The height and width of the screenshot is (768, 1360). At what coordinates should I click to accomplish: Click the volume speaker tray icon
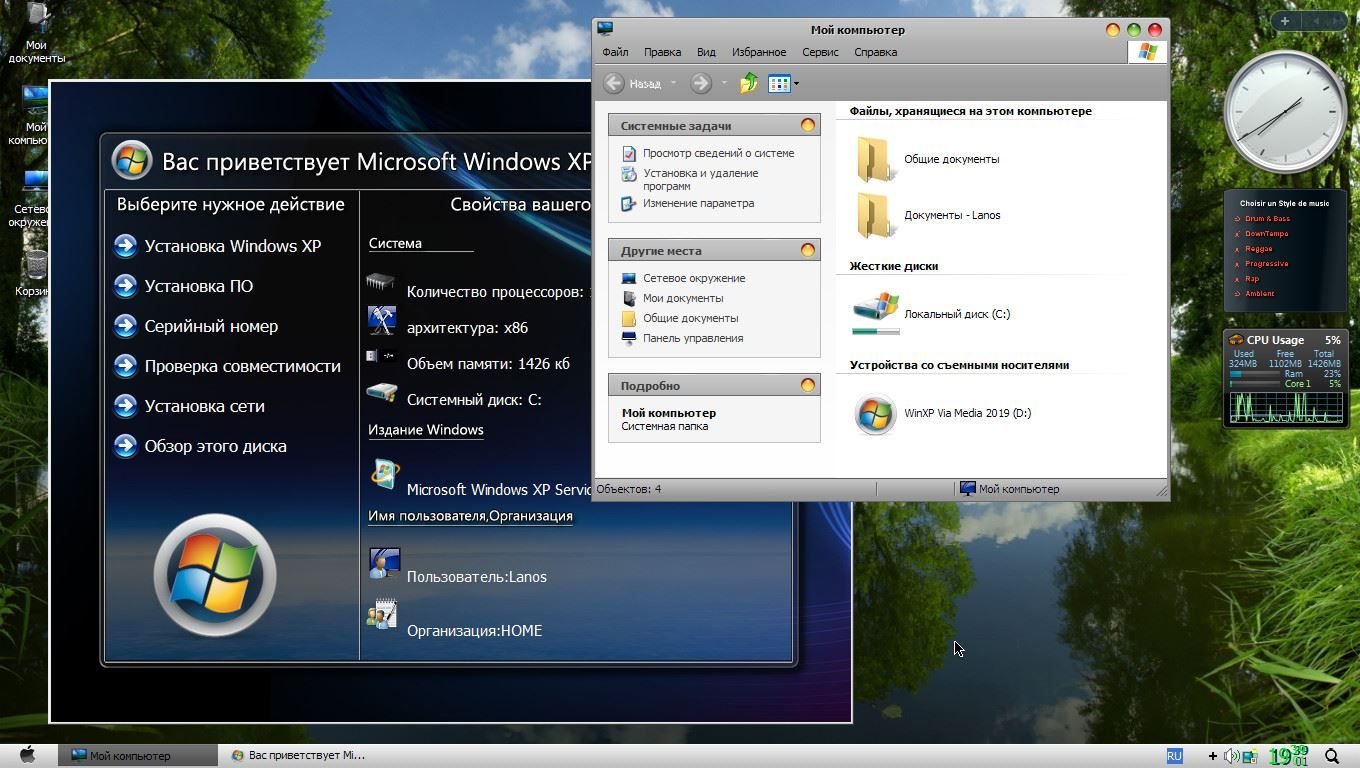(1231, 756)
